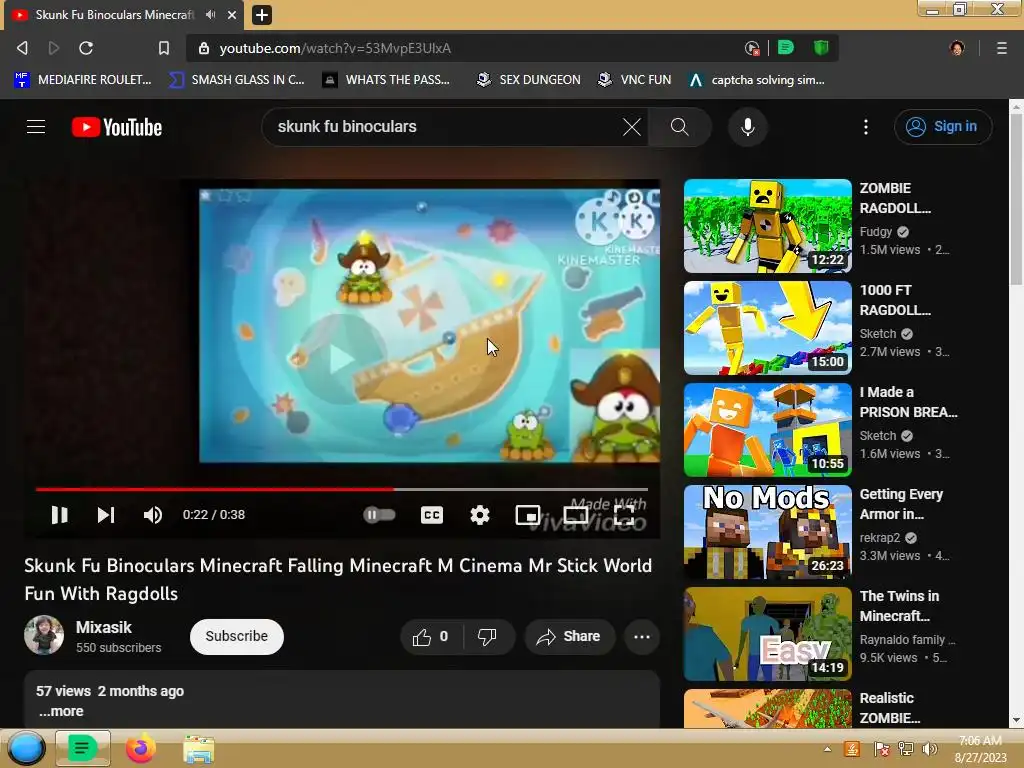Open MEDIAFIRE ROULET... bookmark
Image resolution: width=1024 pixels, height=768 pixels.
point(83,80)
